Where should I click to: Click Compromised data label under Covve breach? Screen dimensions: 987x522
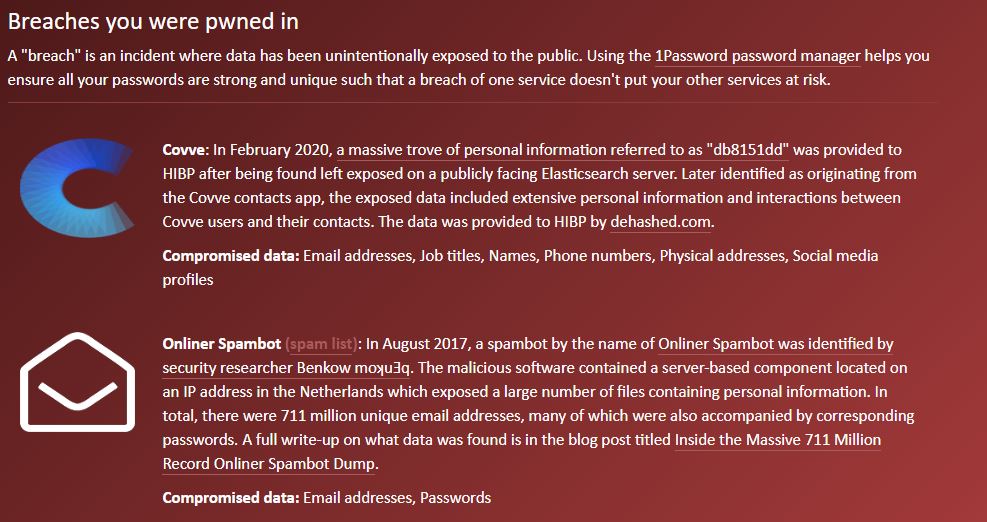pyautogui.click(x=231, y=256)
